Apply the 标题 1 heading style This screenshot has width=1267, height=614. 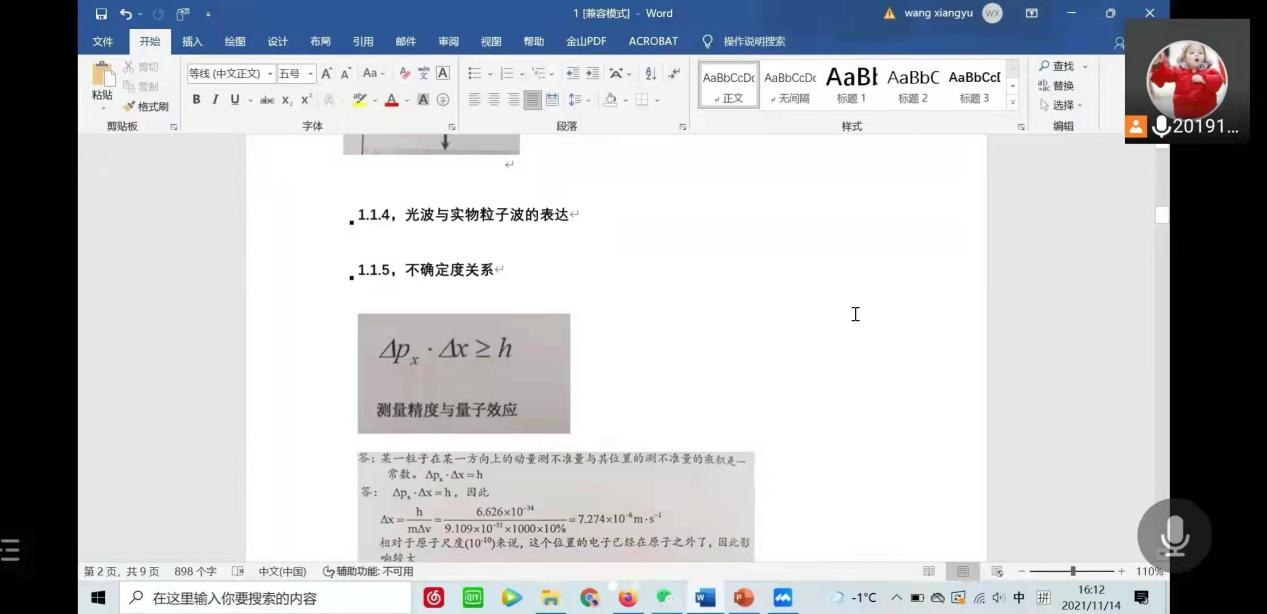tap(851, 85)
